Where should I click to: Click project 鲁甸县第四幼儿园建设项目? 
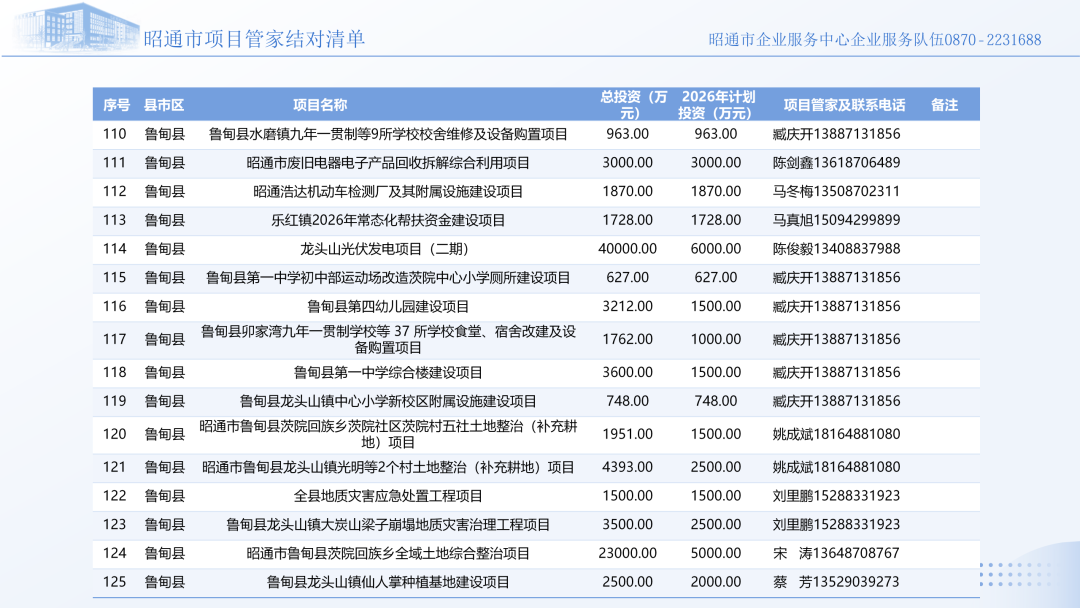pyautogui.click(x=388, y=307)
